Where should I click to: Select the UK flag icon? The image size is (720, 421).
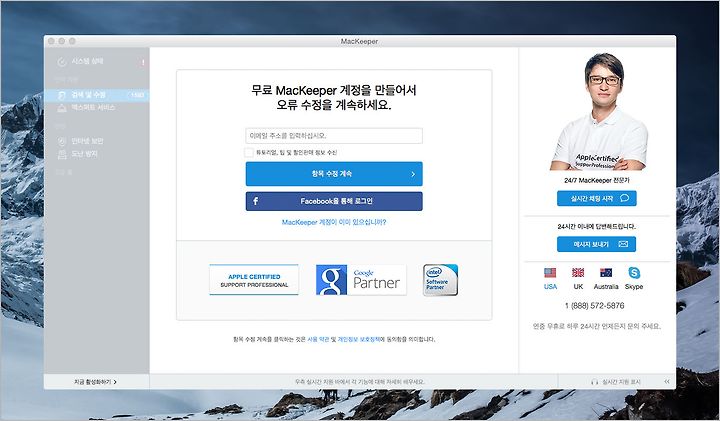(x=578, y=273)
